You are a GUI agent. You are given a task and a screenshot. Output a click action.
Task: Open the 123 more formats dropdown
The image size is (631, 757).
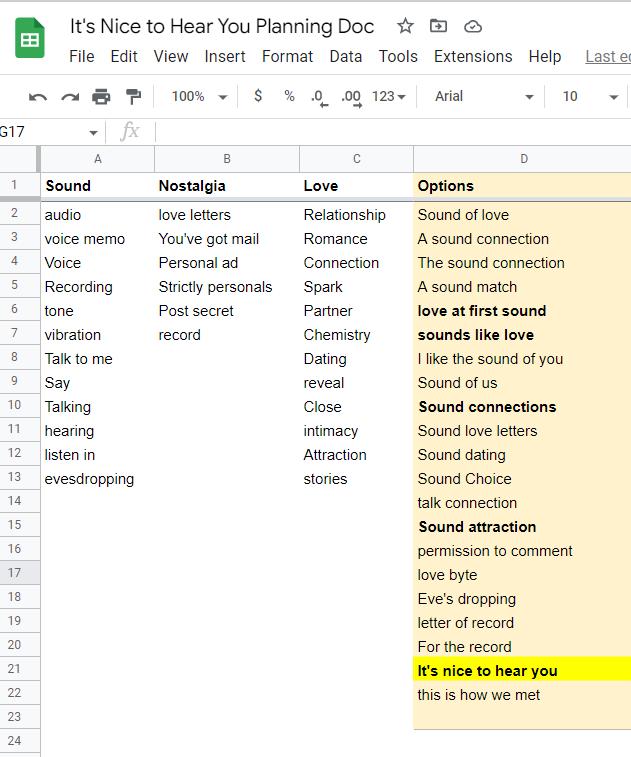tap(388, 97)
